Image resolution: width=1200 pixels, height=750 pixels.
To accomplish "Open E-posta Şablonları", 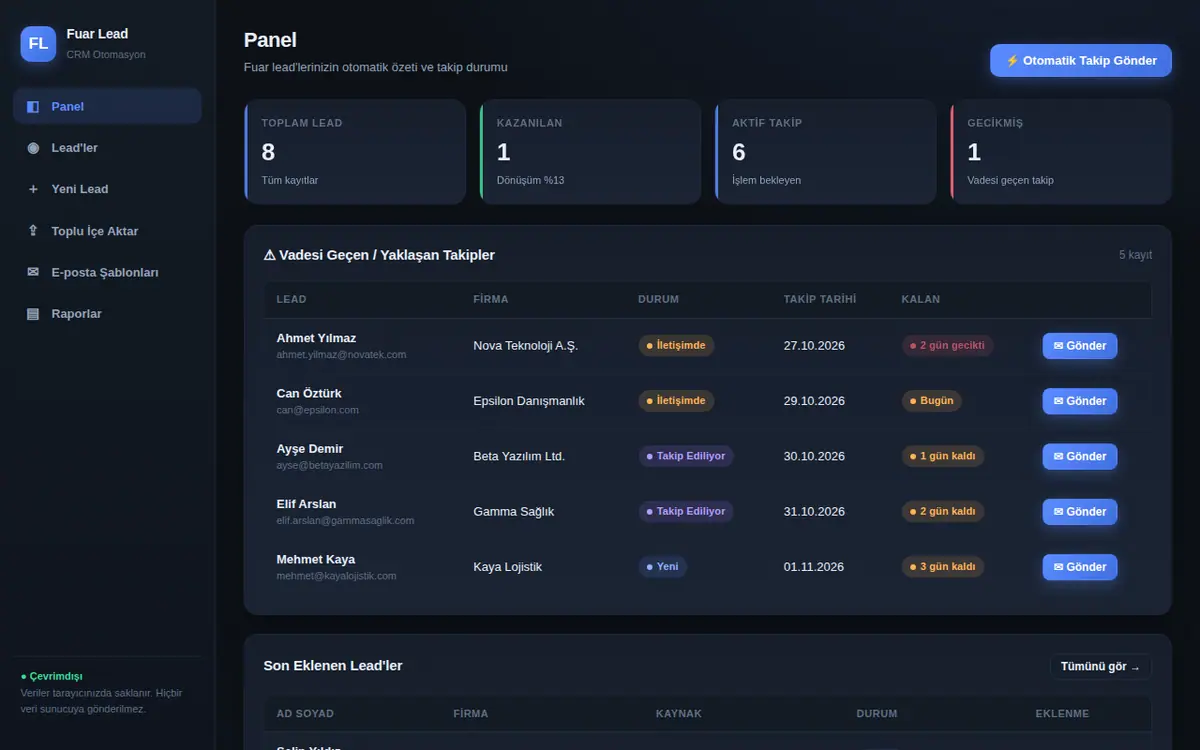I will point(108,272).
